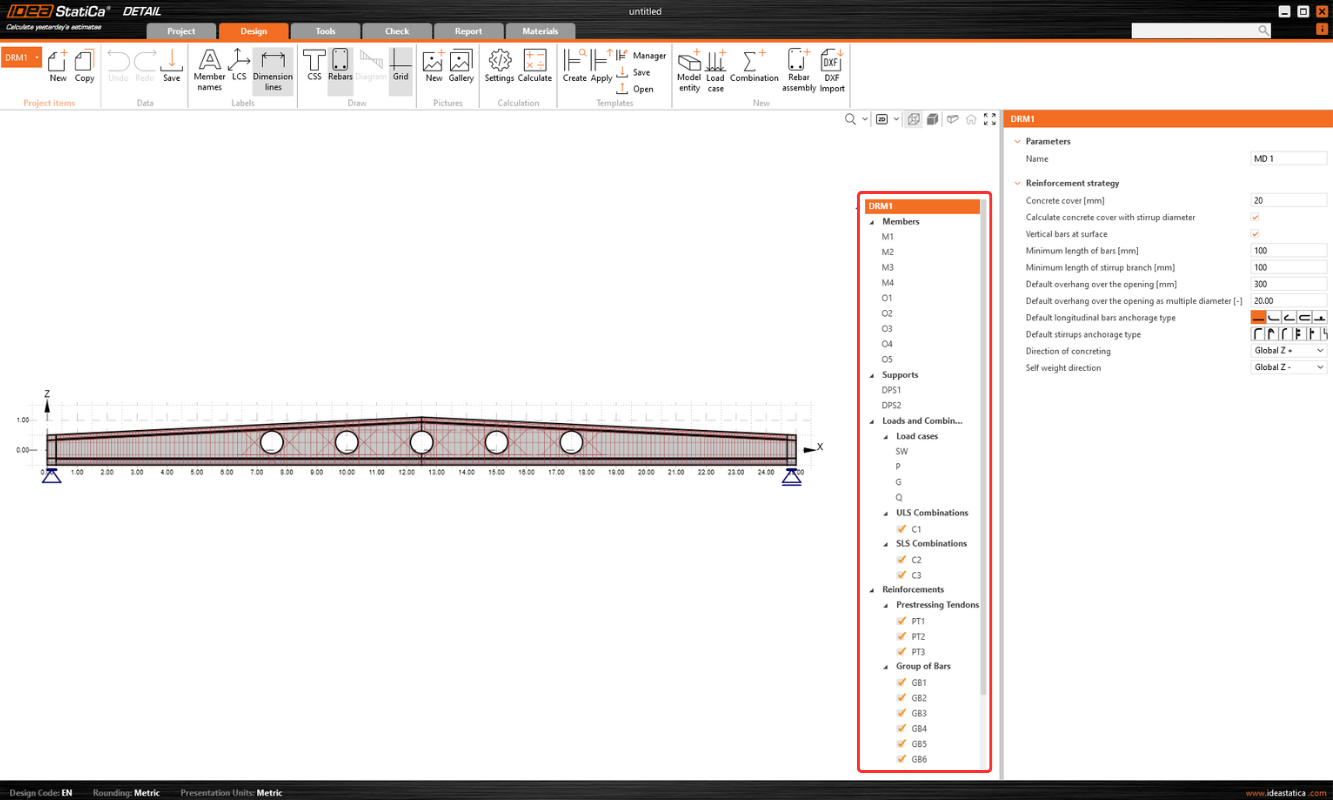Viewport: 1333px width, 800px height.
Task: Click the Concrete cover input field
Action: click(1288, 200)
